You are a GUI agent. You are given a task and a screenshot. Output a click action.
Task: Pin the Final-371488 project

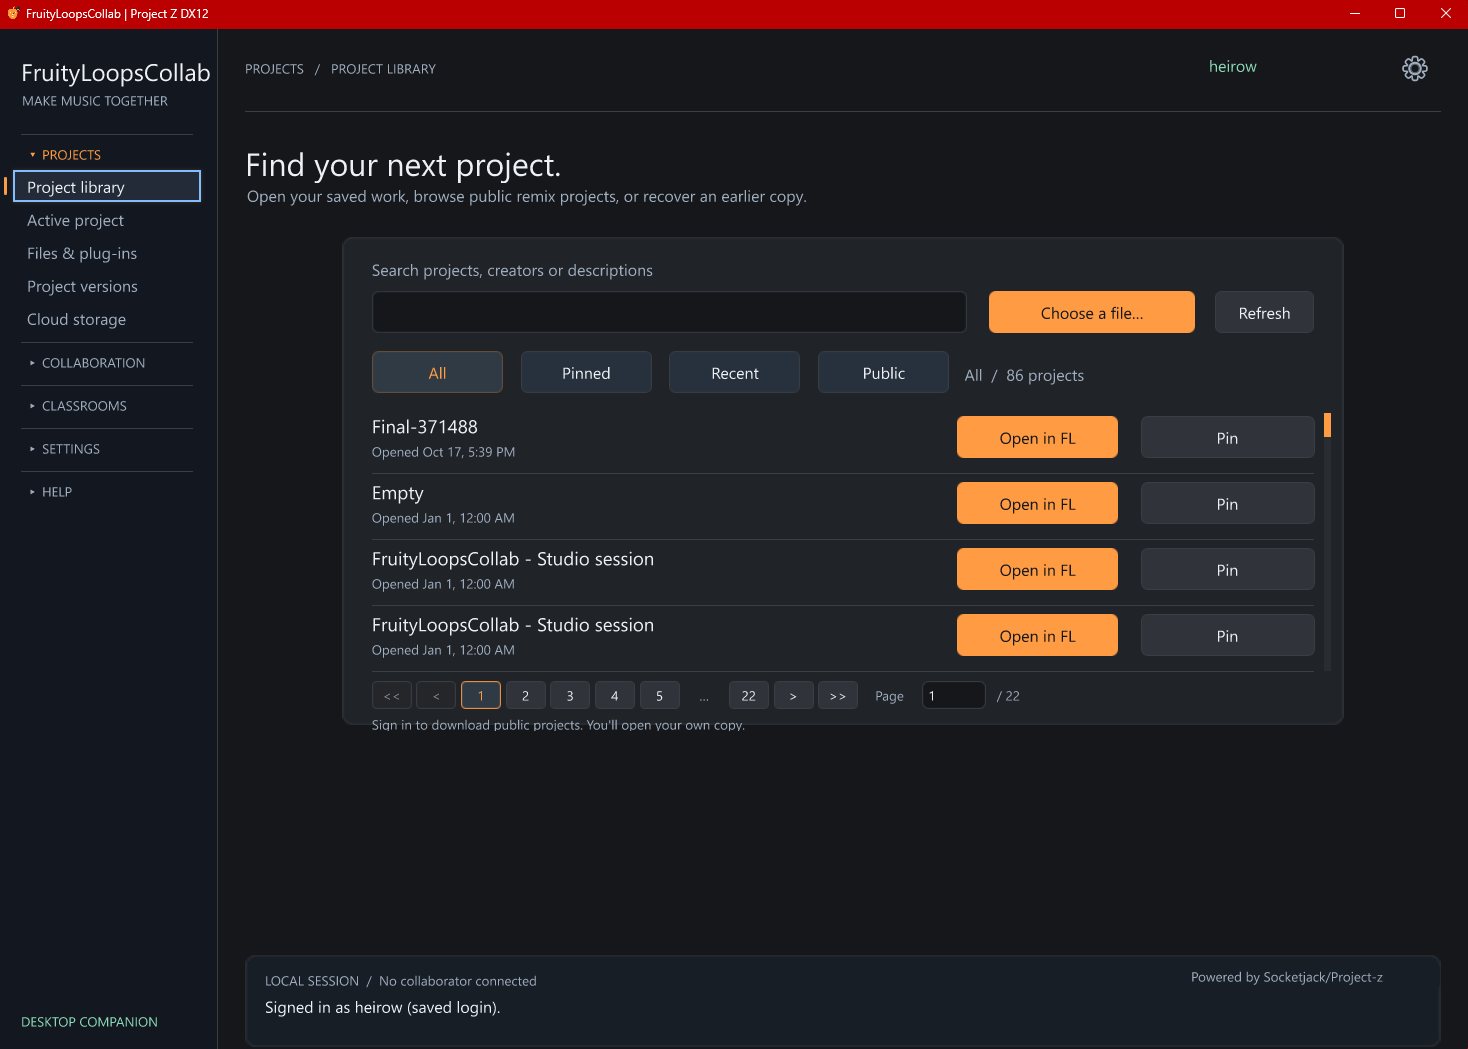[x=1227, y=438]
